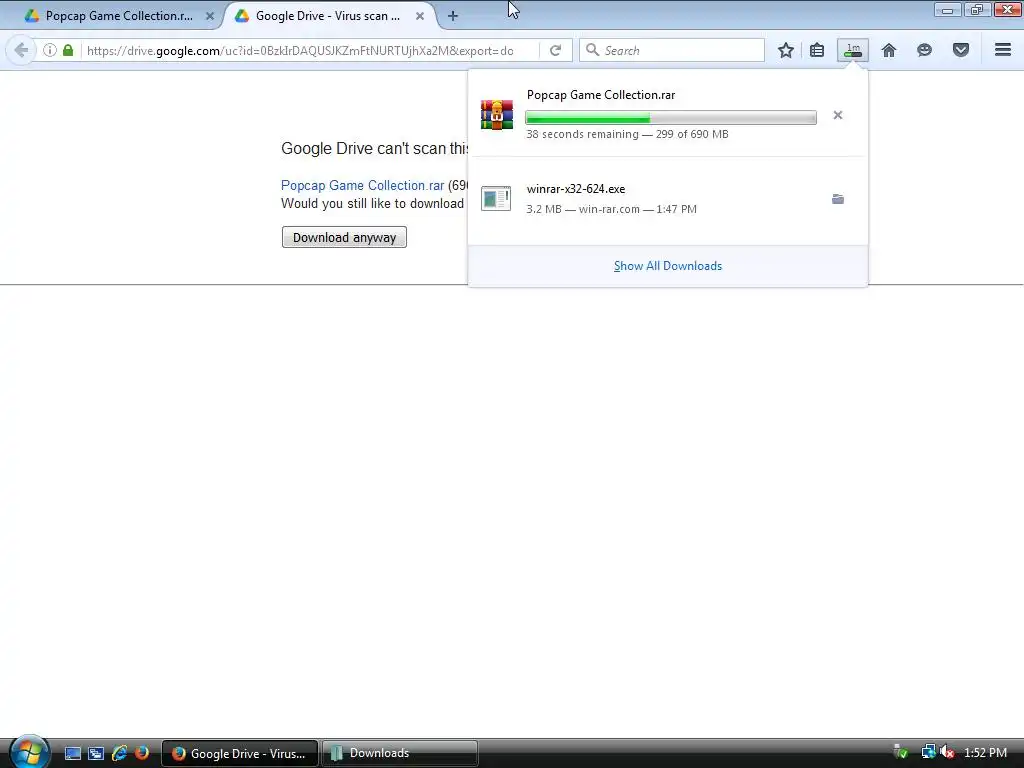
Task: Focus the URL address bar
Action: (300, 50)
